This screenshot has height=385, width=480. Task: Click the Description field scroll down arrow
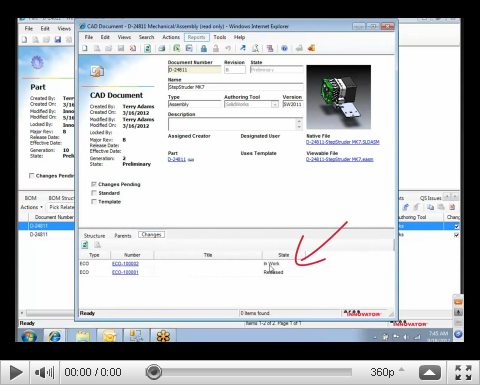pyautogui.click(x=299, y=127)
